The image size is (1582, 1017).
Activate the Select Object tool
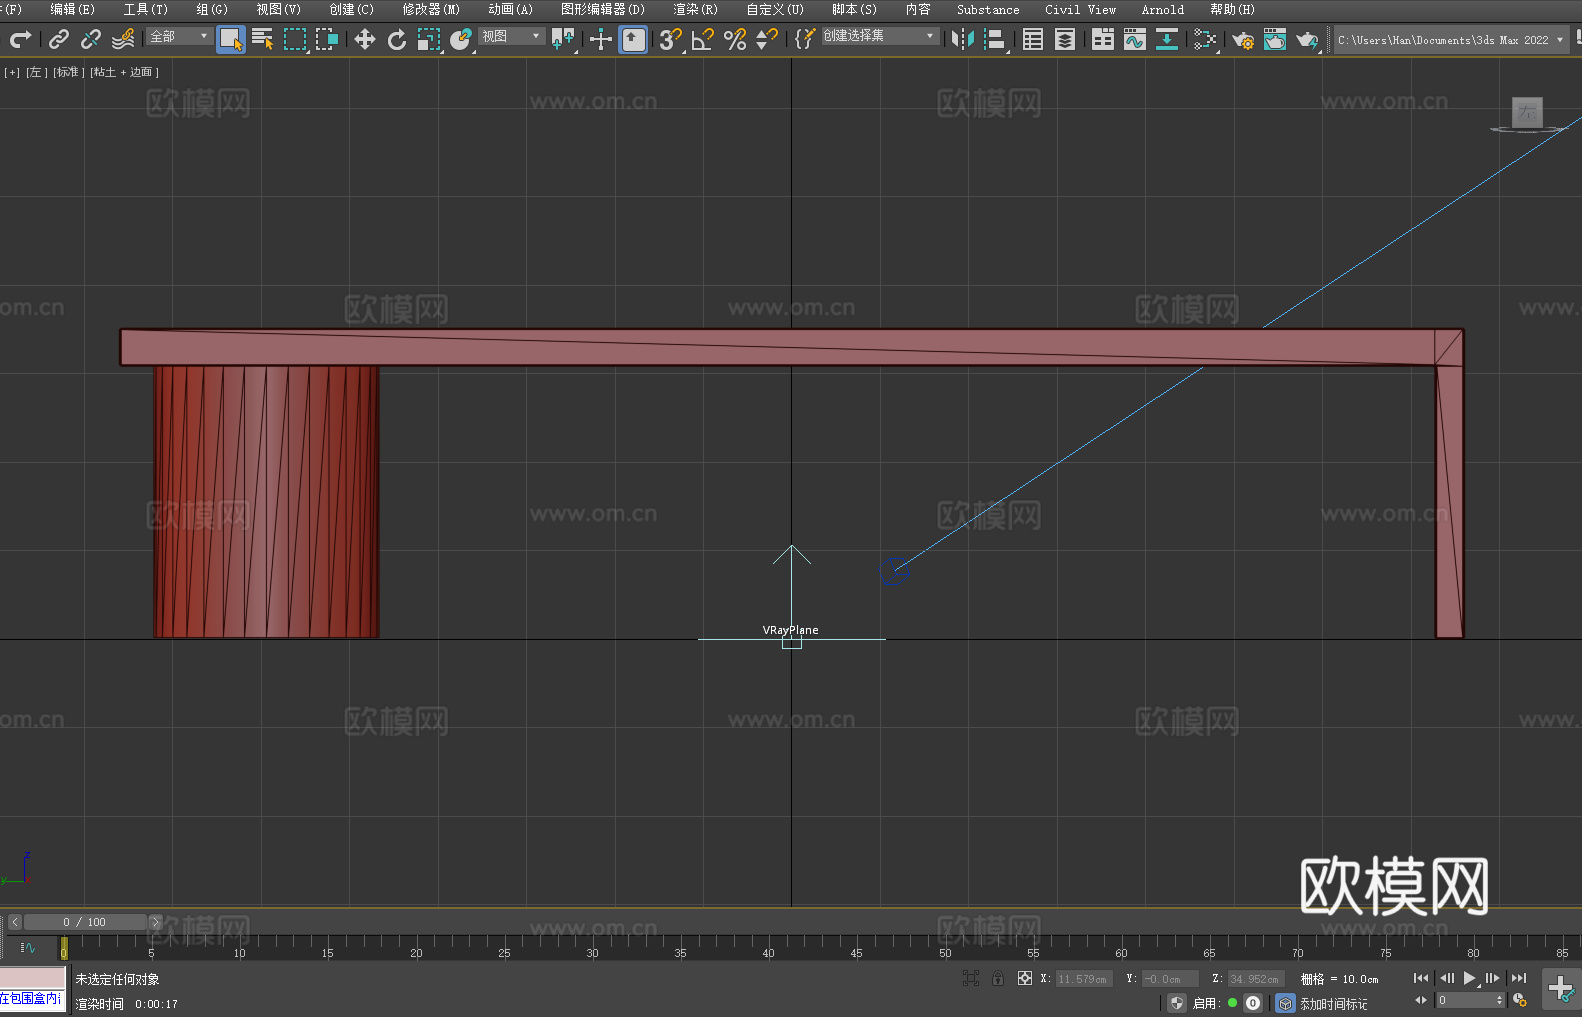click(x=231, y=39)
